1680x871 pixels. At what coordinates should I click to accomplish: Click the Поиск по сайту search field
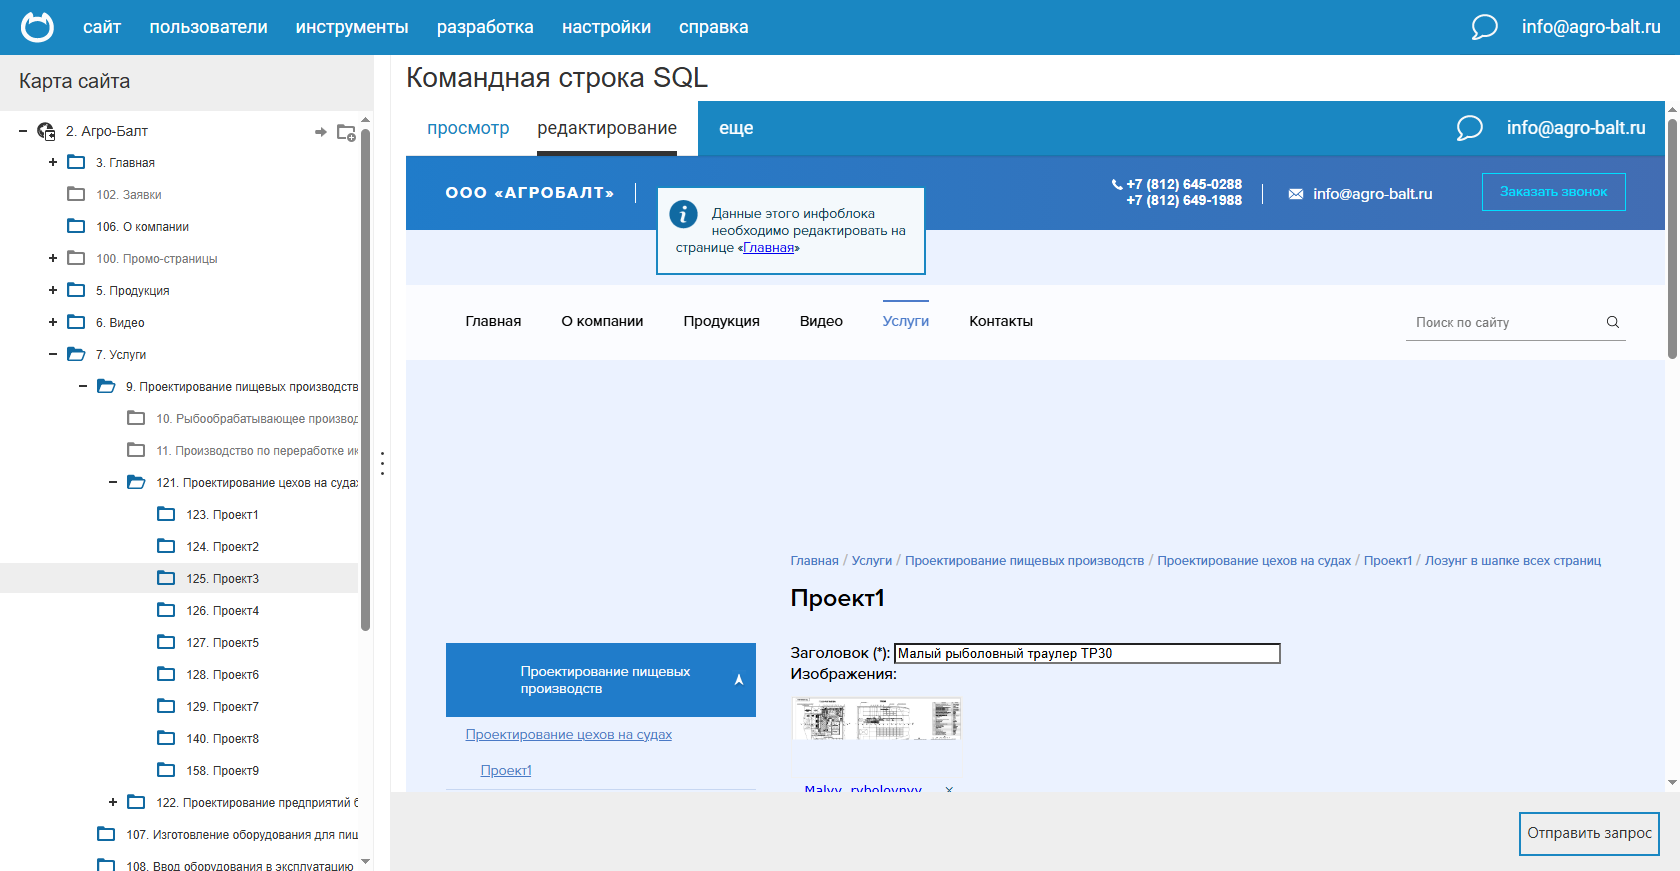[x=1505, y=322]
